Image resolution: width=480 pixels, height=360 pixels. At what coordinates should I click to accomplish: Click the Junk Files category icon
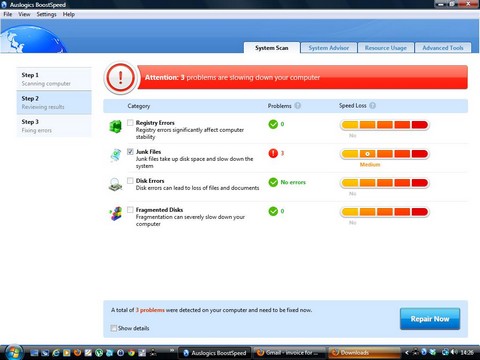coord(116,155)
